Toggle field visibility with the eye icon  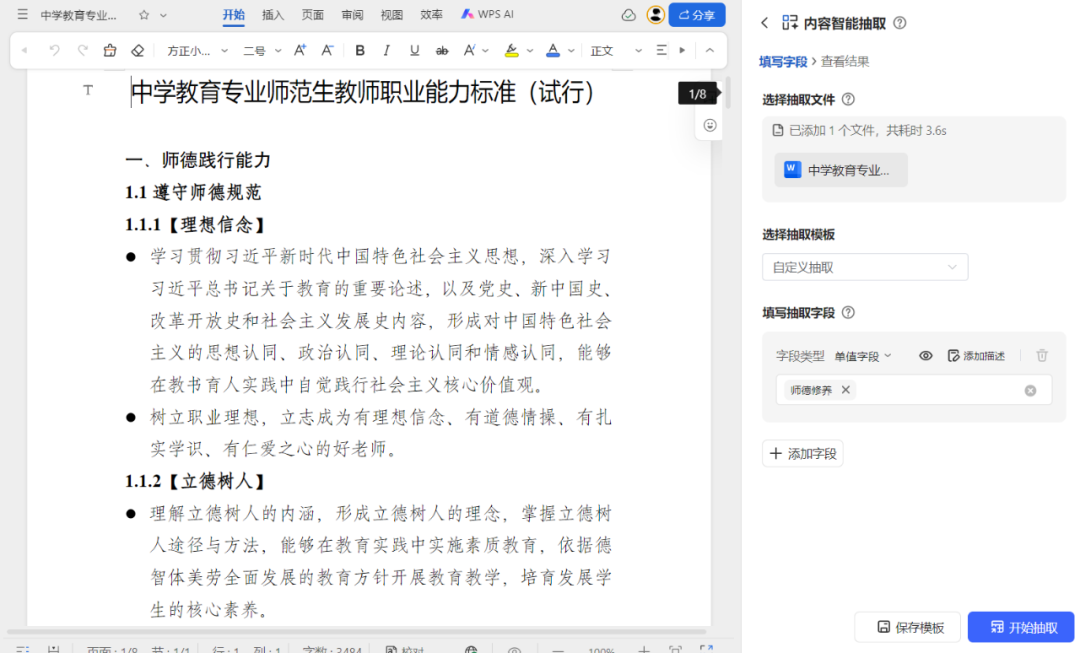(x=926, y=355)
